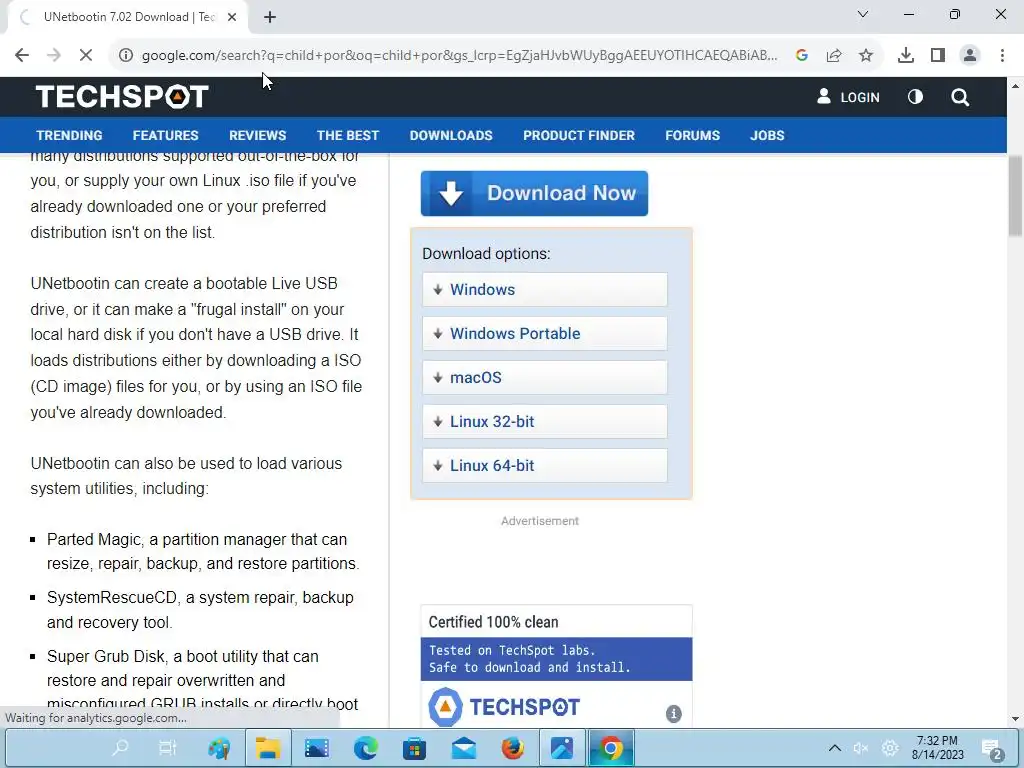This screenshot has width=1024, height=768.
Task: Open Chrome side panel icon
Action: click(x=938, y=56)
